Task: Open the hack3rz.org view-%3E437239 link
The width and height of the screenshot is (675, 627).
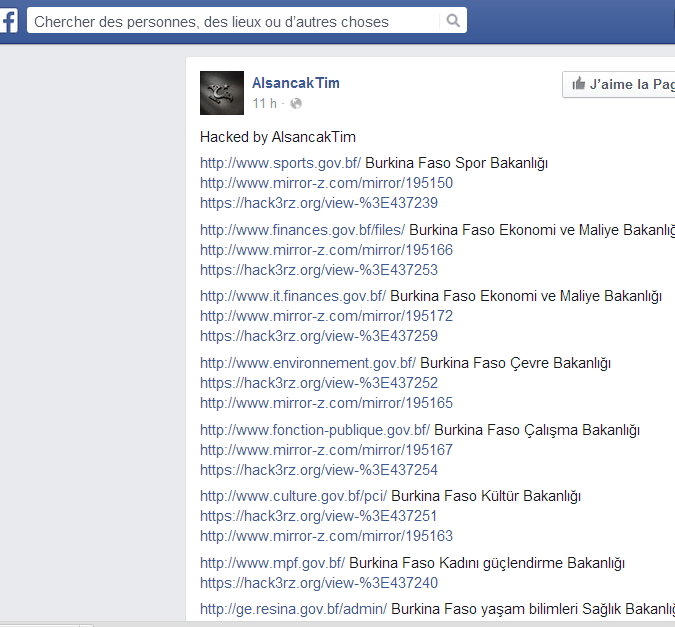Action: pyautogui.click(x=318, y=203)
